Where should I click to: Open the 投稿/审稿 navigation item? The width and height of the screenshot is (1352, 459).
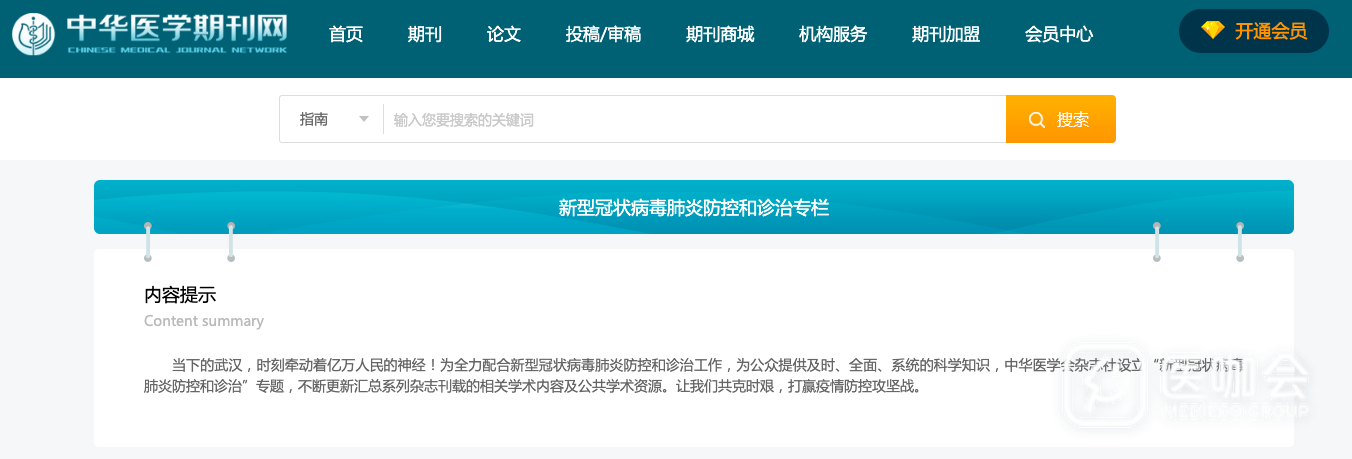click(x=603, y=35)
